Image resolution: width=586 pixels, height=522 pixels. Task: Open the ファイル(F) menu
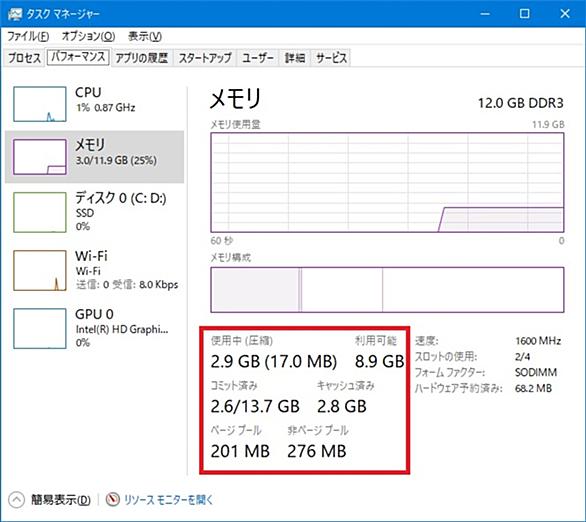pyautogui.click(x=28, y=36)
